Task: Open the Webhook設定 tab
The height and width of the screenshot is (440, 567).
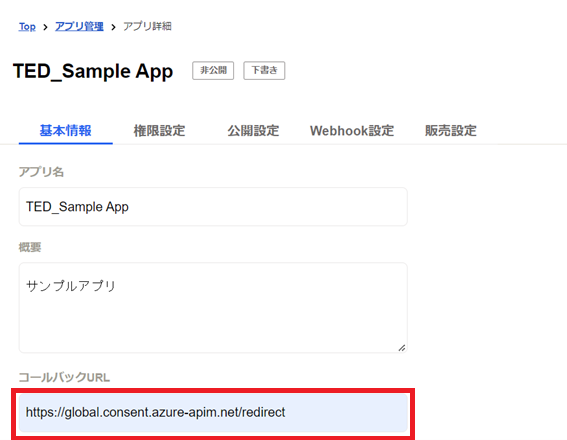Action: 352,131
